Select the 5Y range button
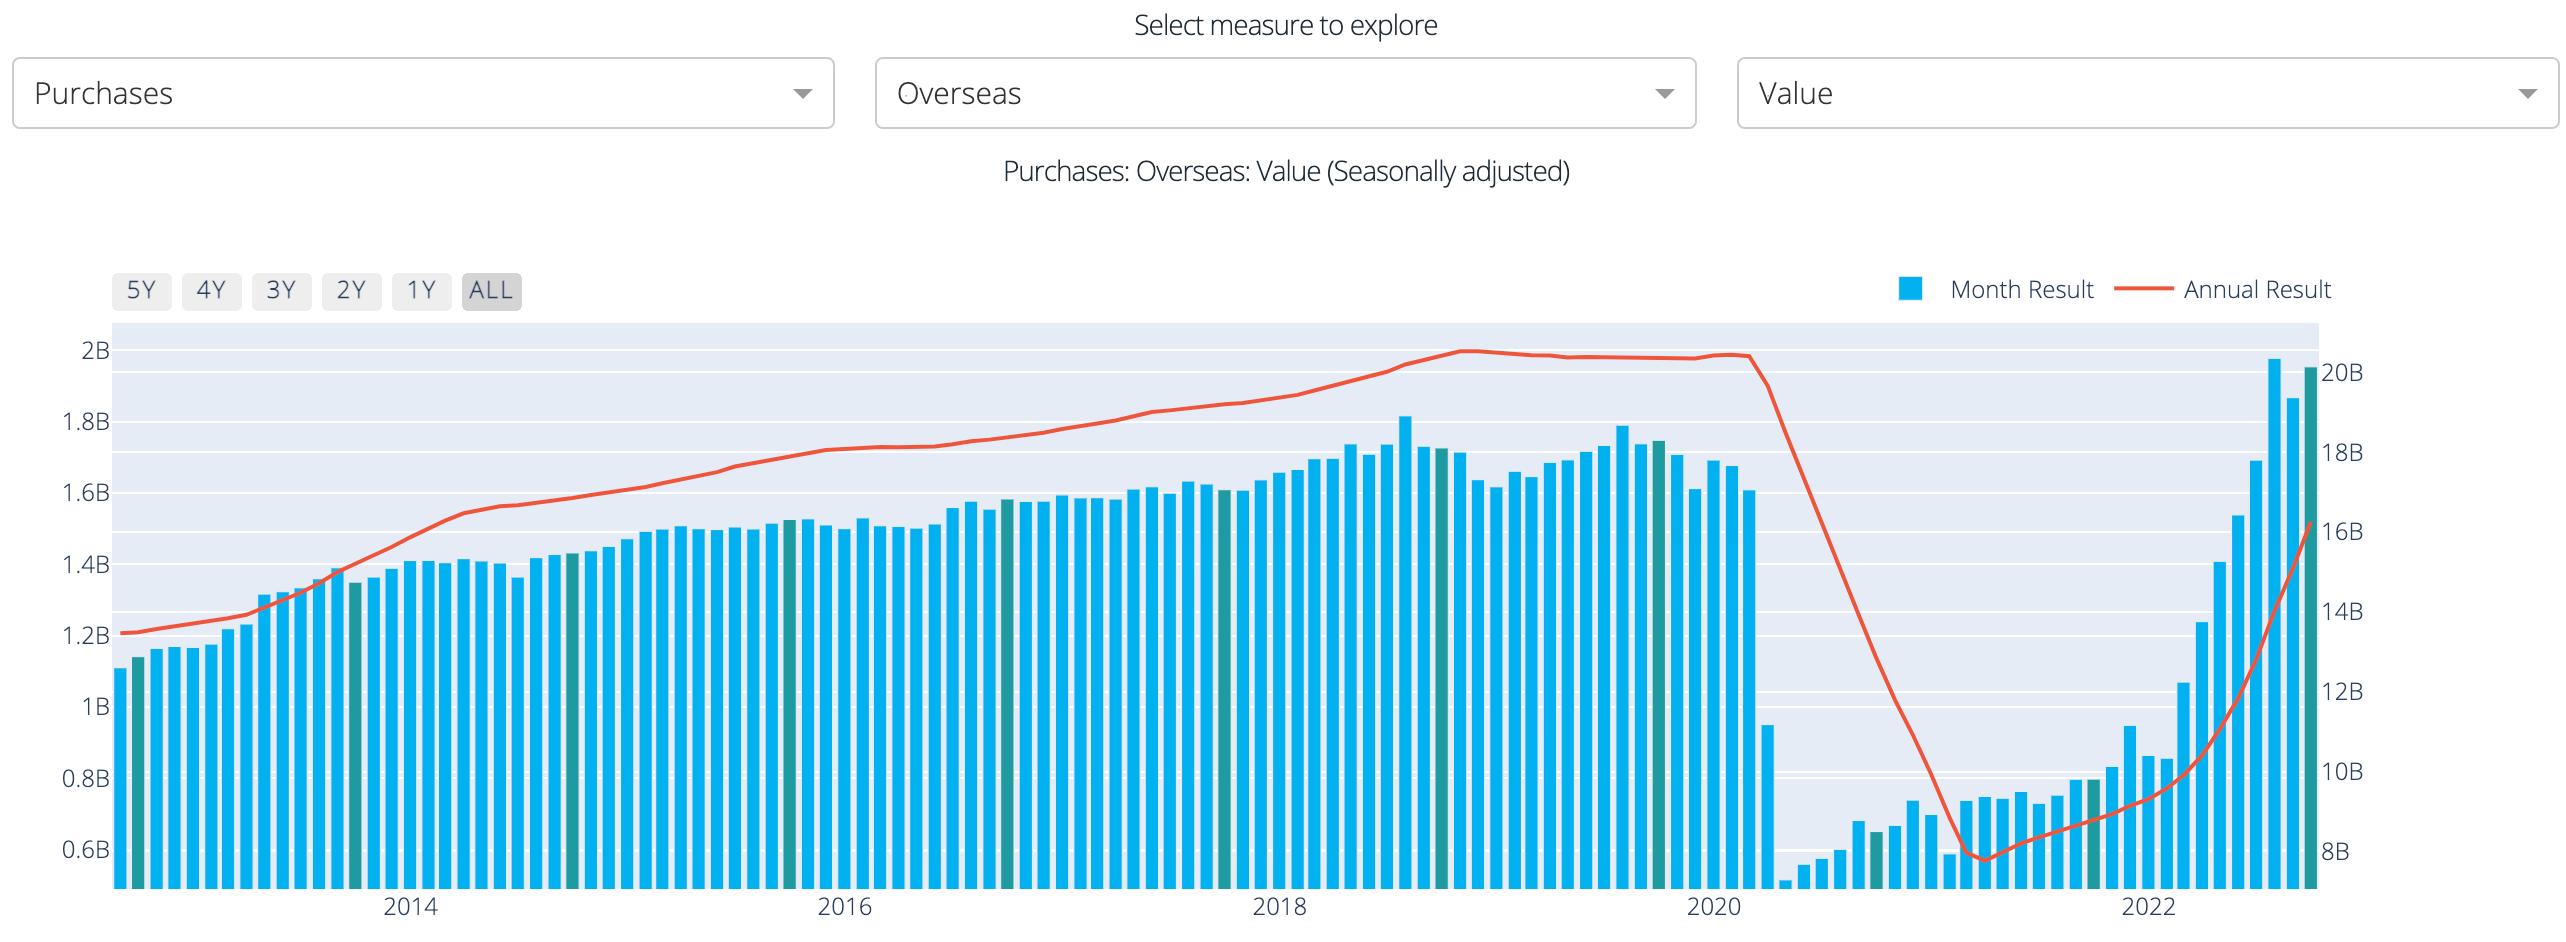 [142, 291]
